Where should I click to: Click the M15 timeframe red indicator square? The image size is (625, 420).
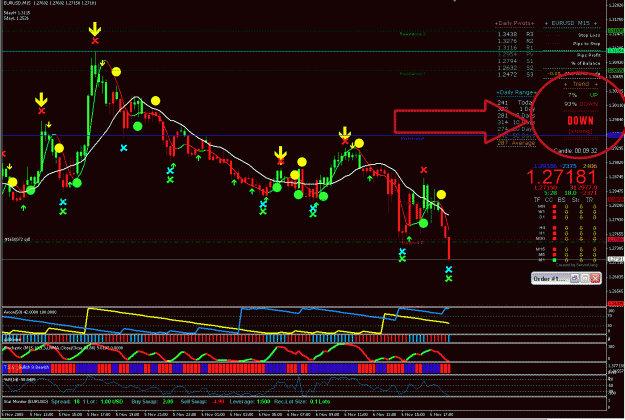[x=554, y=249]
